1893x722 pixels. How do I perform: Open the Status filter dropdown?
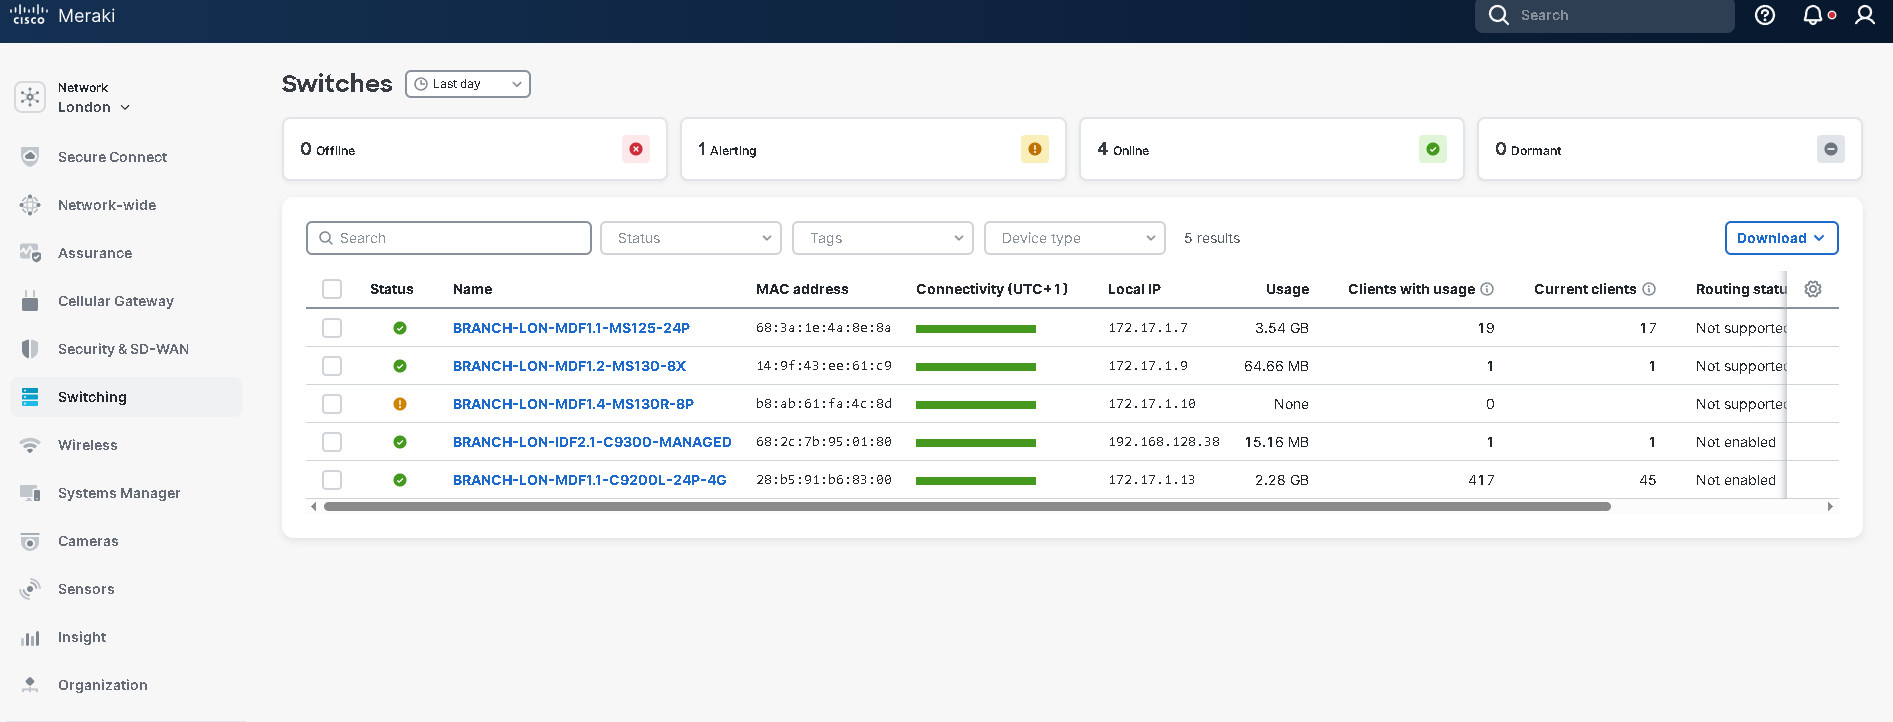(x=691, y=238)
